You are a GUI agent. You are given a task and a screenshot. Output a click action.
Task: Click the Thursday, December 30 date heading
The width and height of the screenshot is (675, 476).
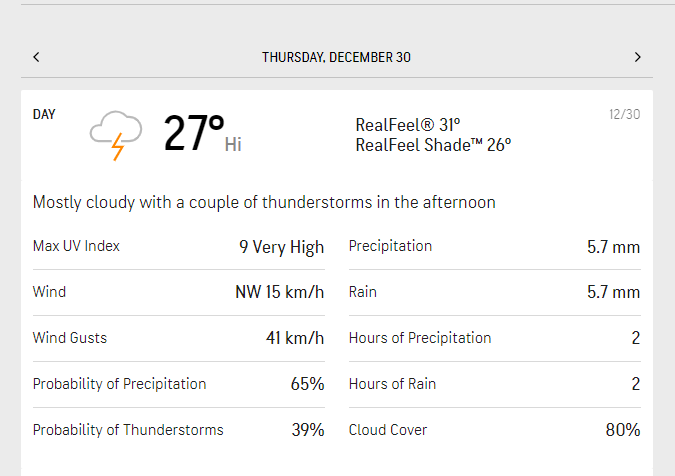coord(336,57)
